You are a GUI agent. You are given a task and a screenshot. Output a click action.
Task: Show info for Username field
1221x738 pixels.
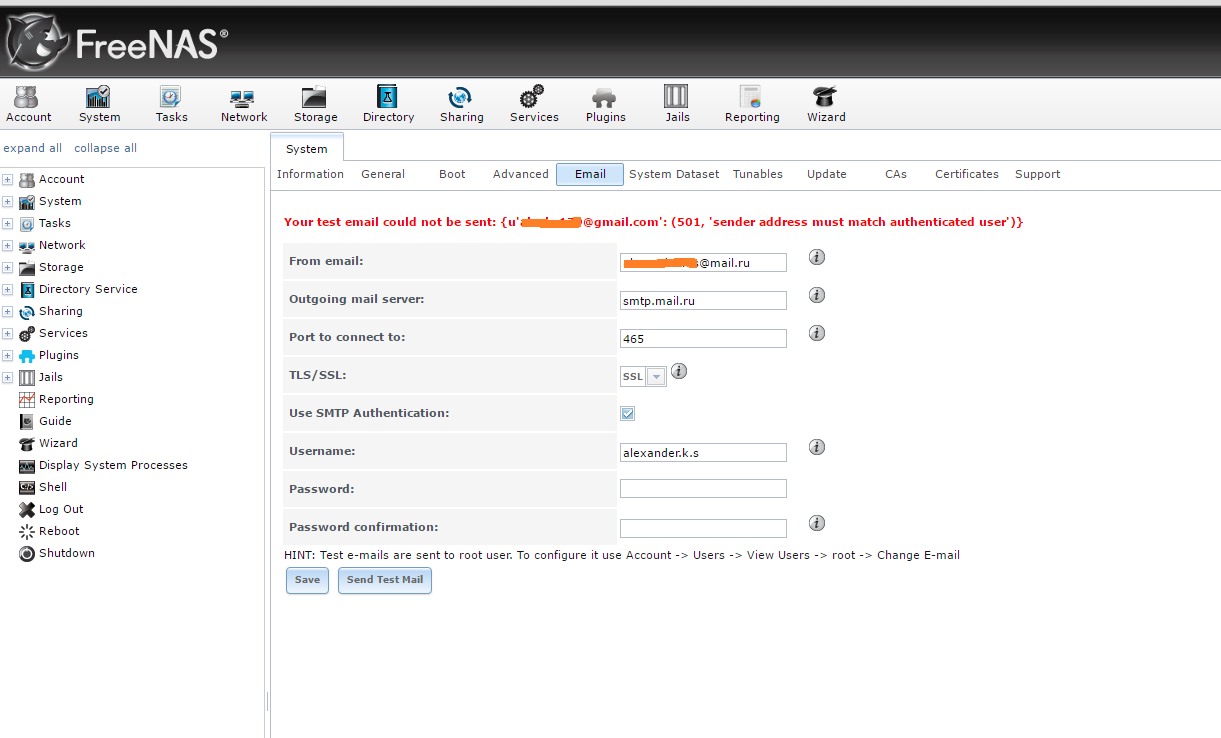point(816,447)
